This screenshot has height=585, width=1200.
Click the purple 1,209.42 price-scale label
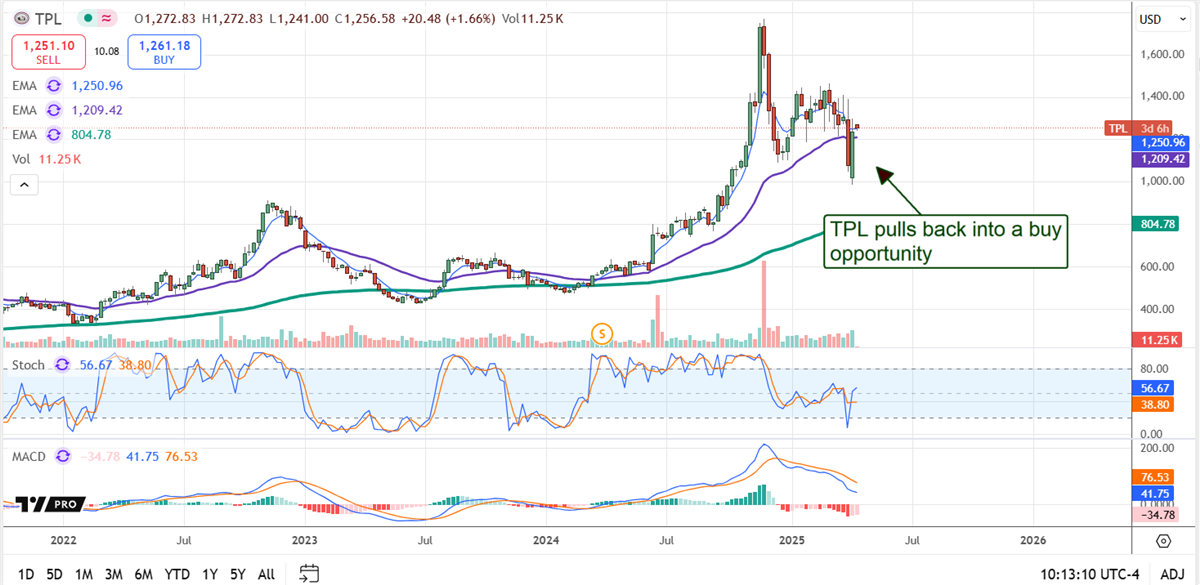pos(1160,159)
